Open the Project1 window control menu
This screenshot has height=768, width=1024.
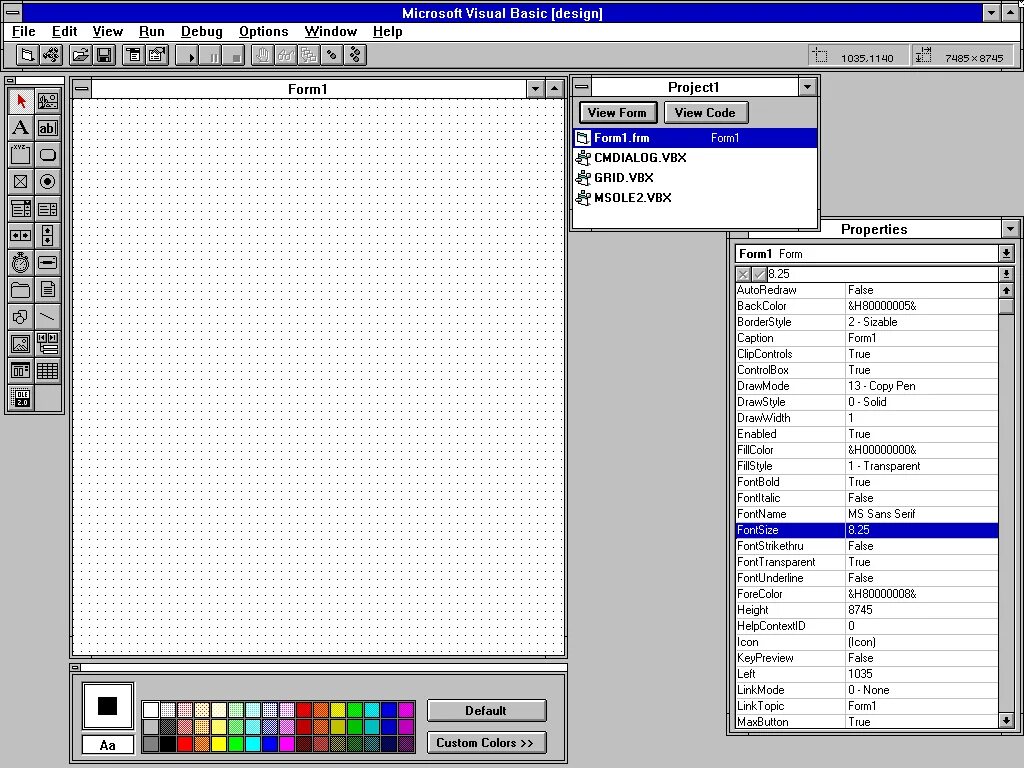pos(582,87)
